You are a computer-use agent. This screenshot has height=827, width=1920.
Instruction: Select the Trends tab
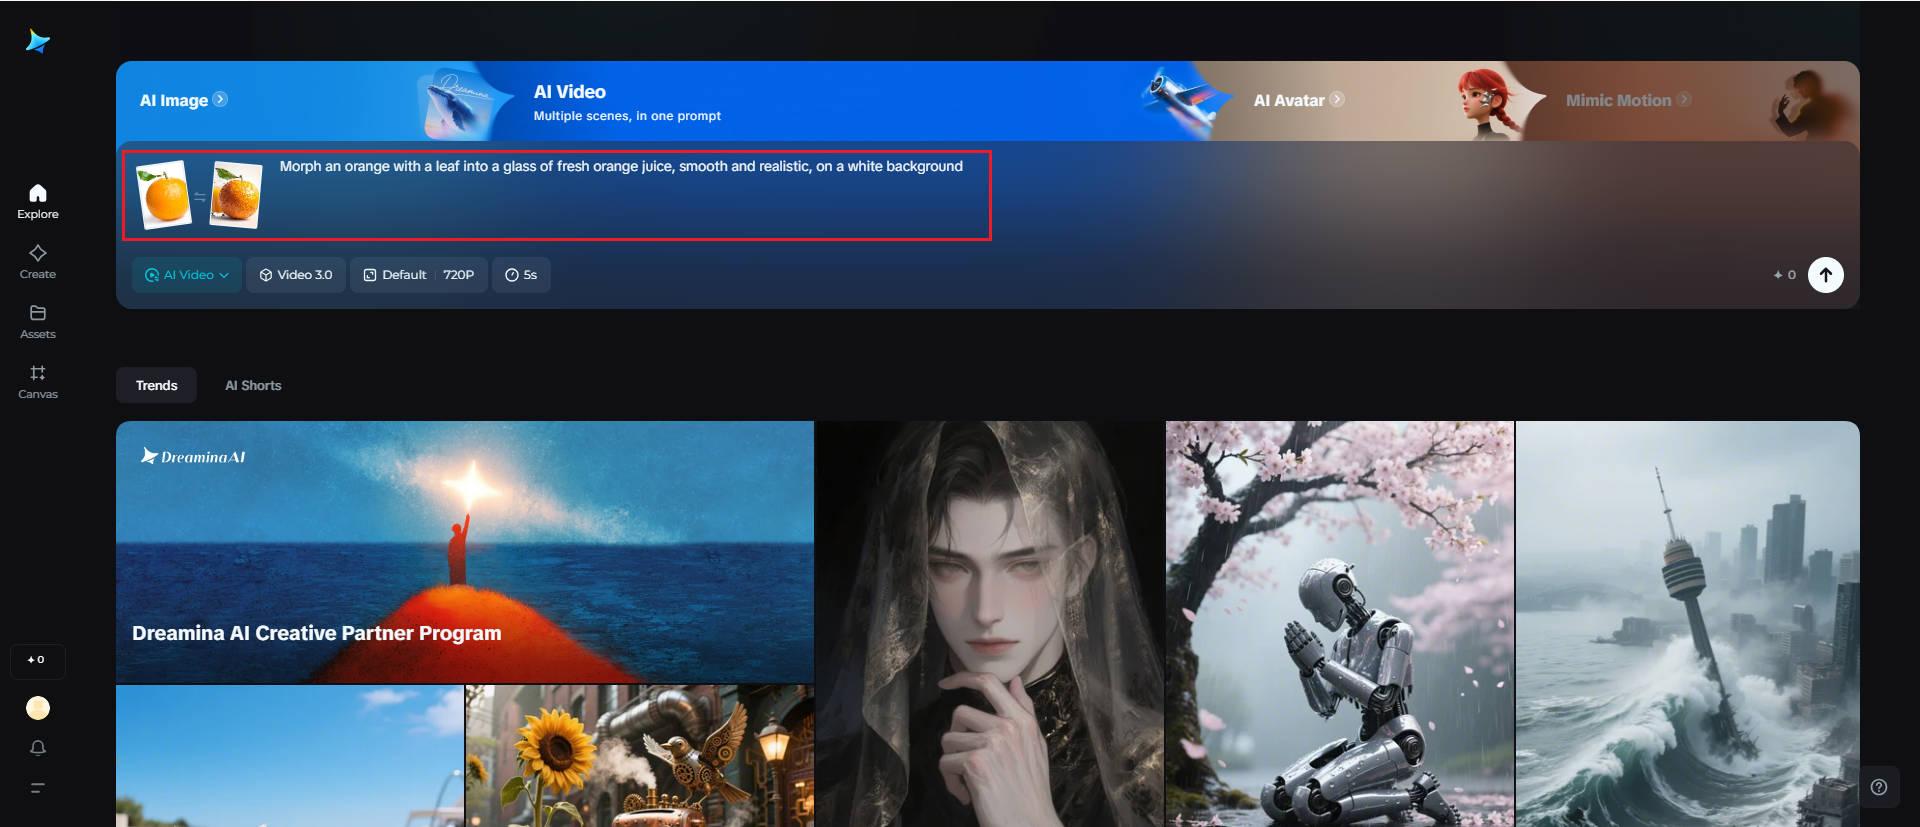coord(156,385)
